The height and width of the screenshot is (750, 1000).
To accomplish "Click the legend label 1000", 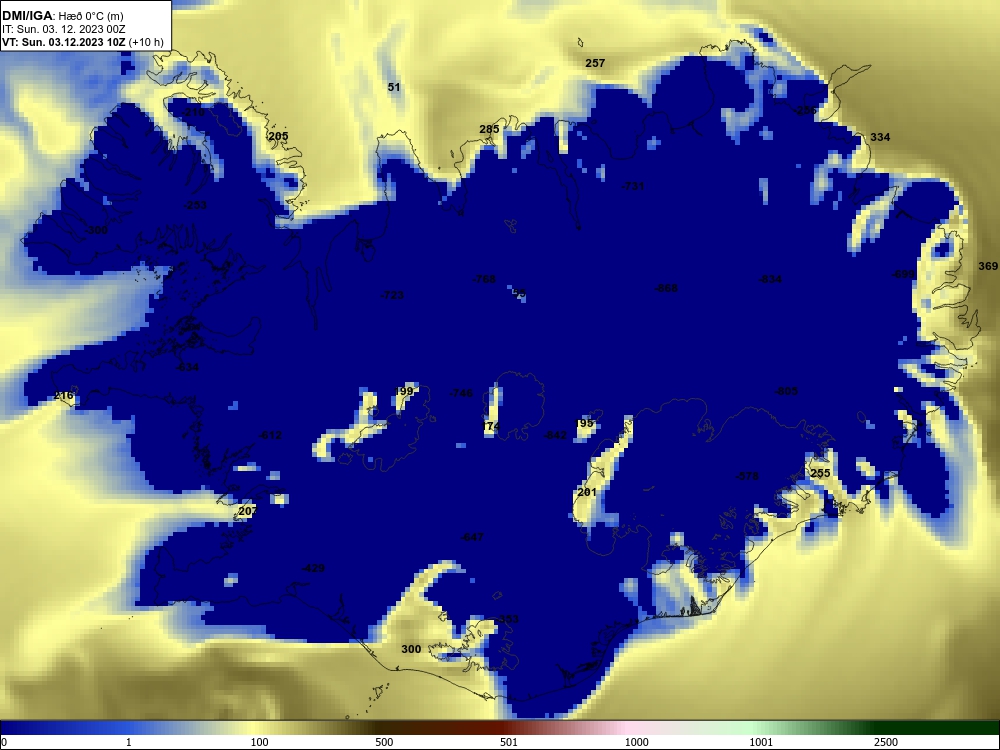I will coord(636,742).
